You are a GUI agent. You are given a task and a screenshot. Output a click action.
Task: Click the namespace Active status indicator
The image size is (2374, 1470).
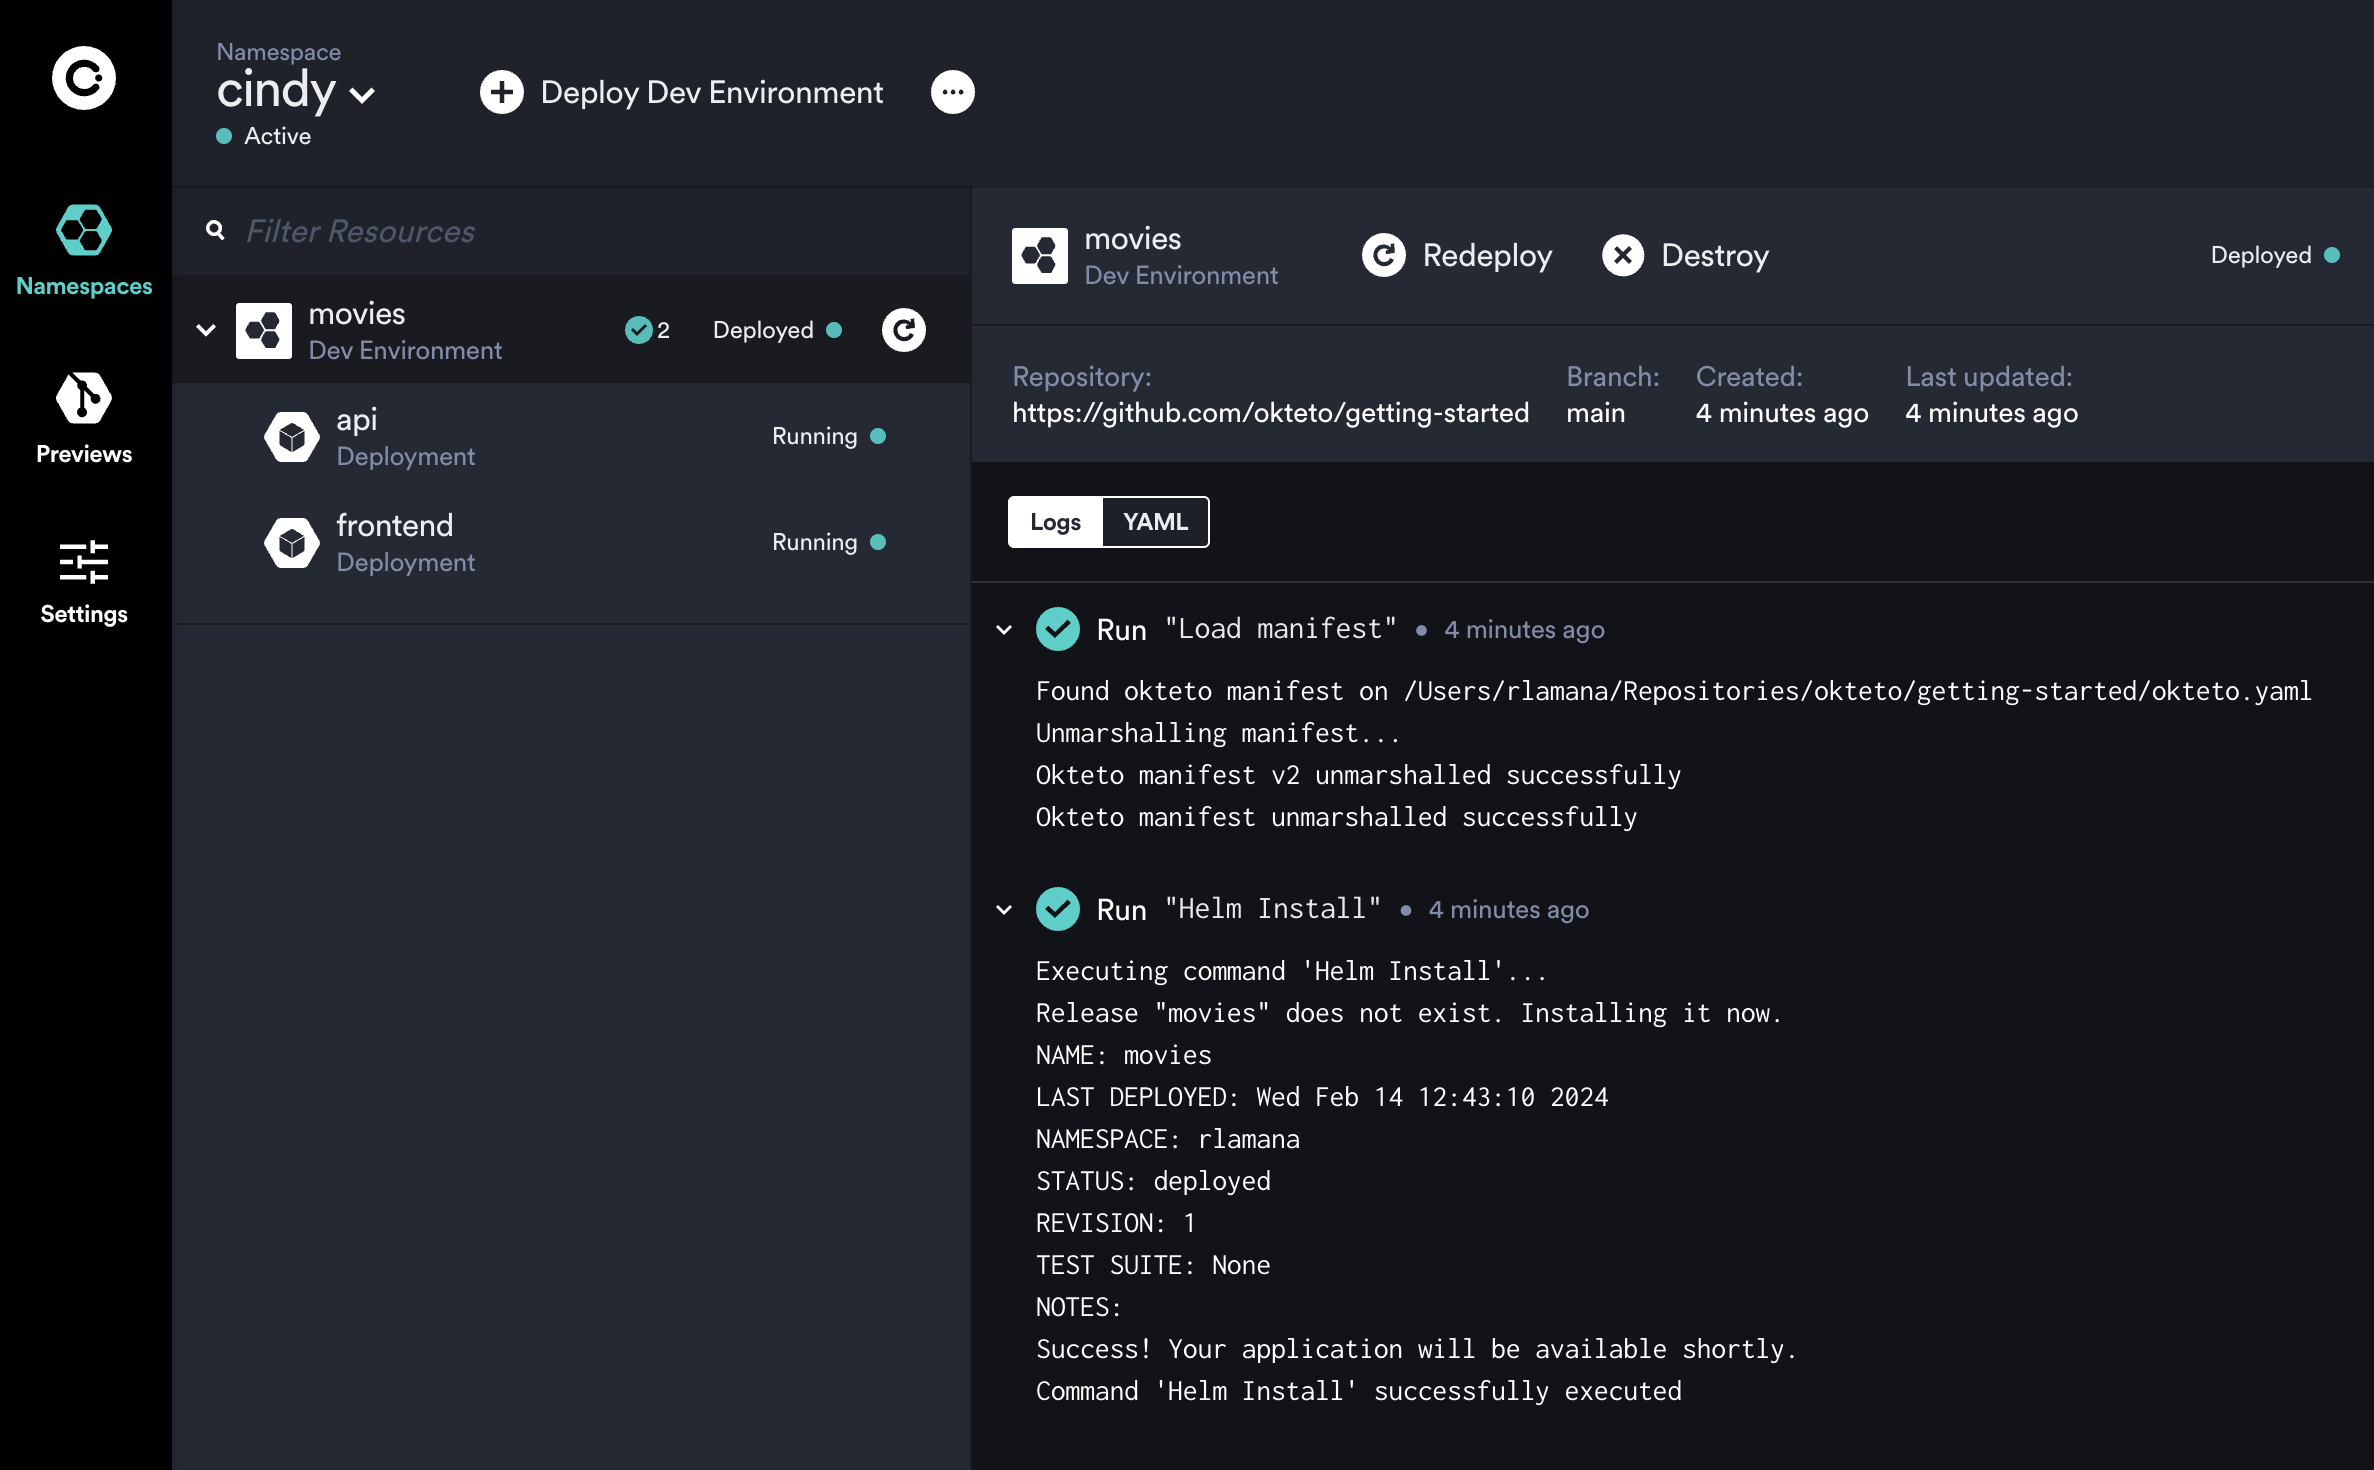[264, 136]
